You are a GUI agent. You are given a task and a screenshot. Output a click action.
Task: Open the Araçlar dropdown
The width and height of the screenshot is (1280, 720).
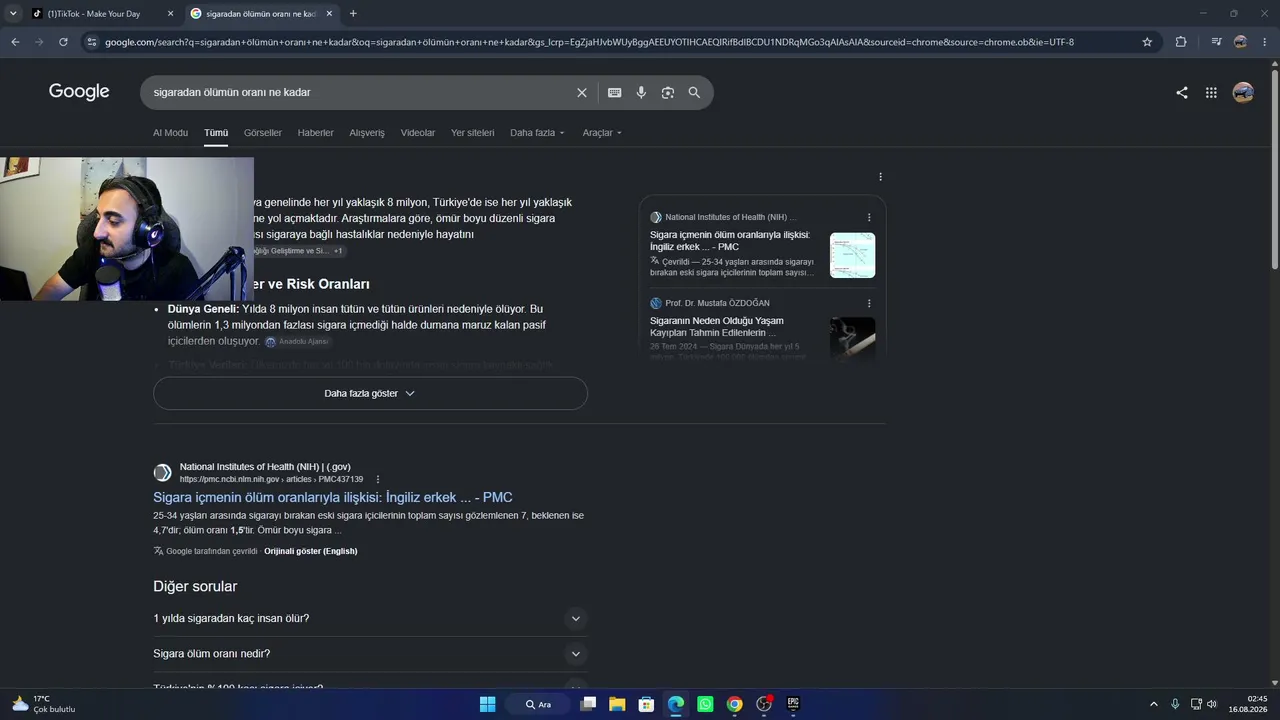[x=602, y=133]
